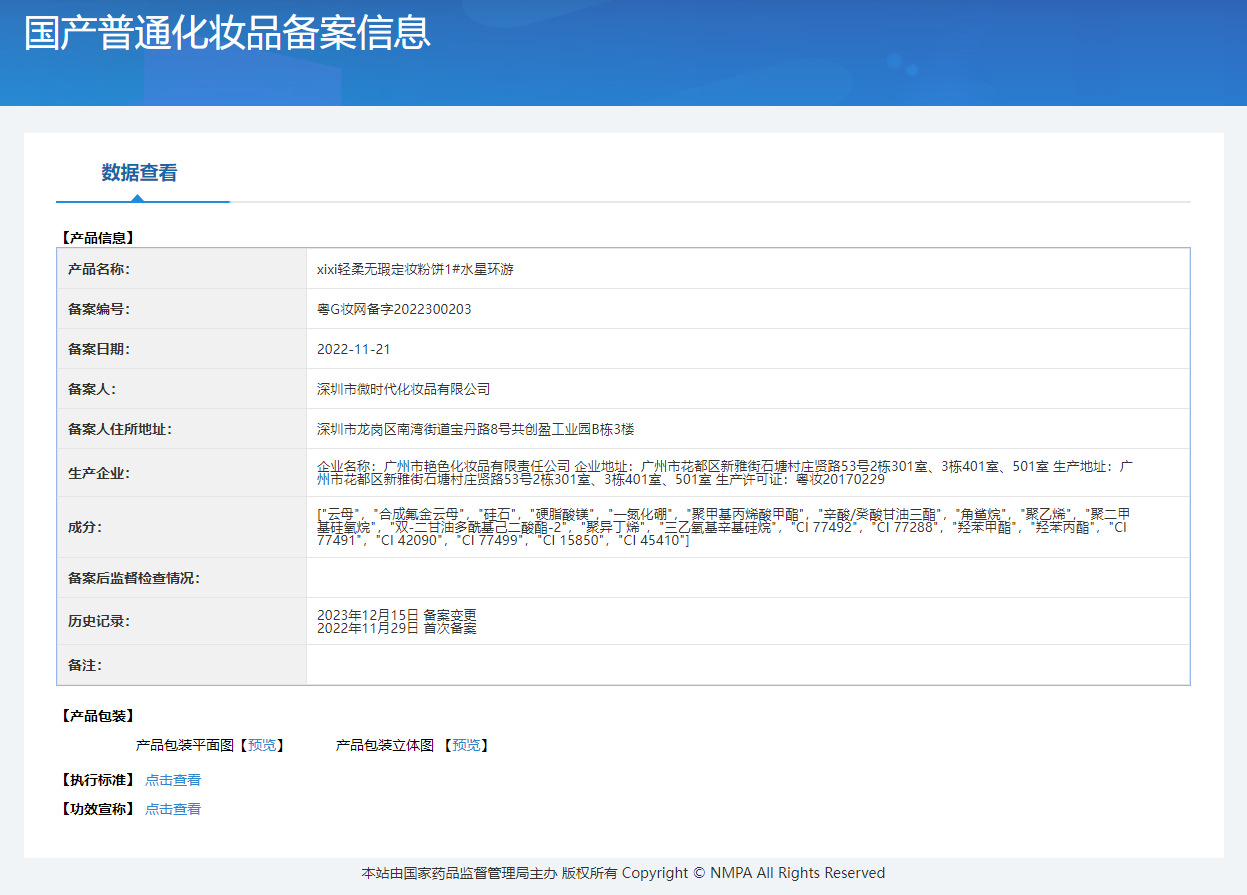Click the 【执行标准】 label
Viewport: 1247px width, 895px height.
pos(97,780)
